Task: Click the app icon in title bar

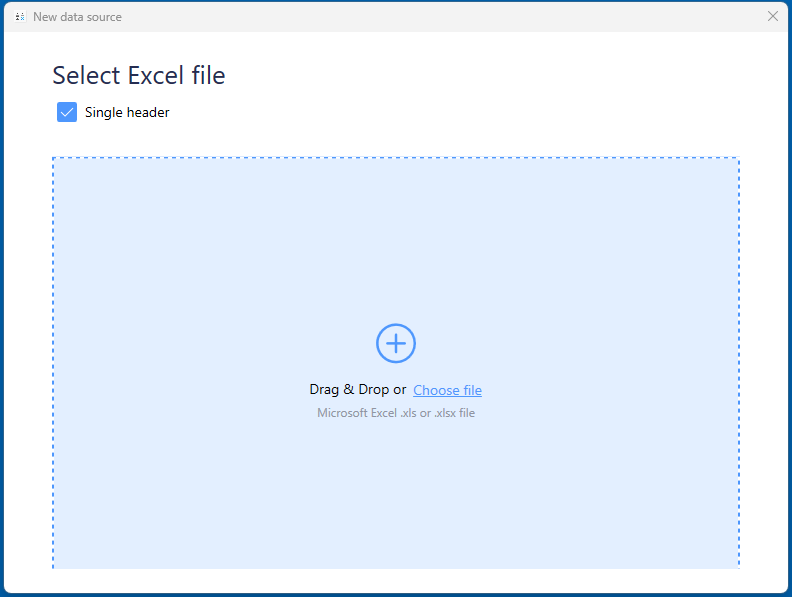Action: [20, 17]
